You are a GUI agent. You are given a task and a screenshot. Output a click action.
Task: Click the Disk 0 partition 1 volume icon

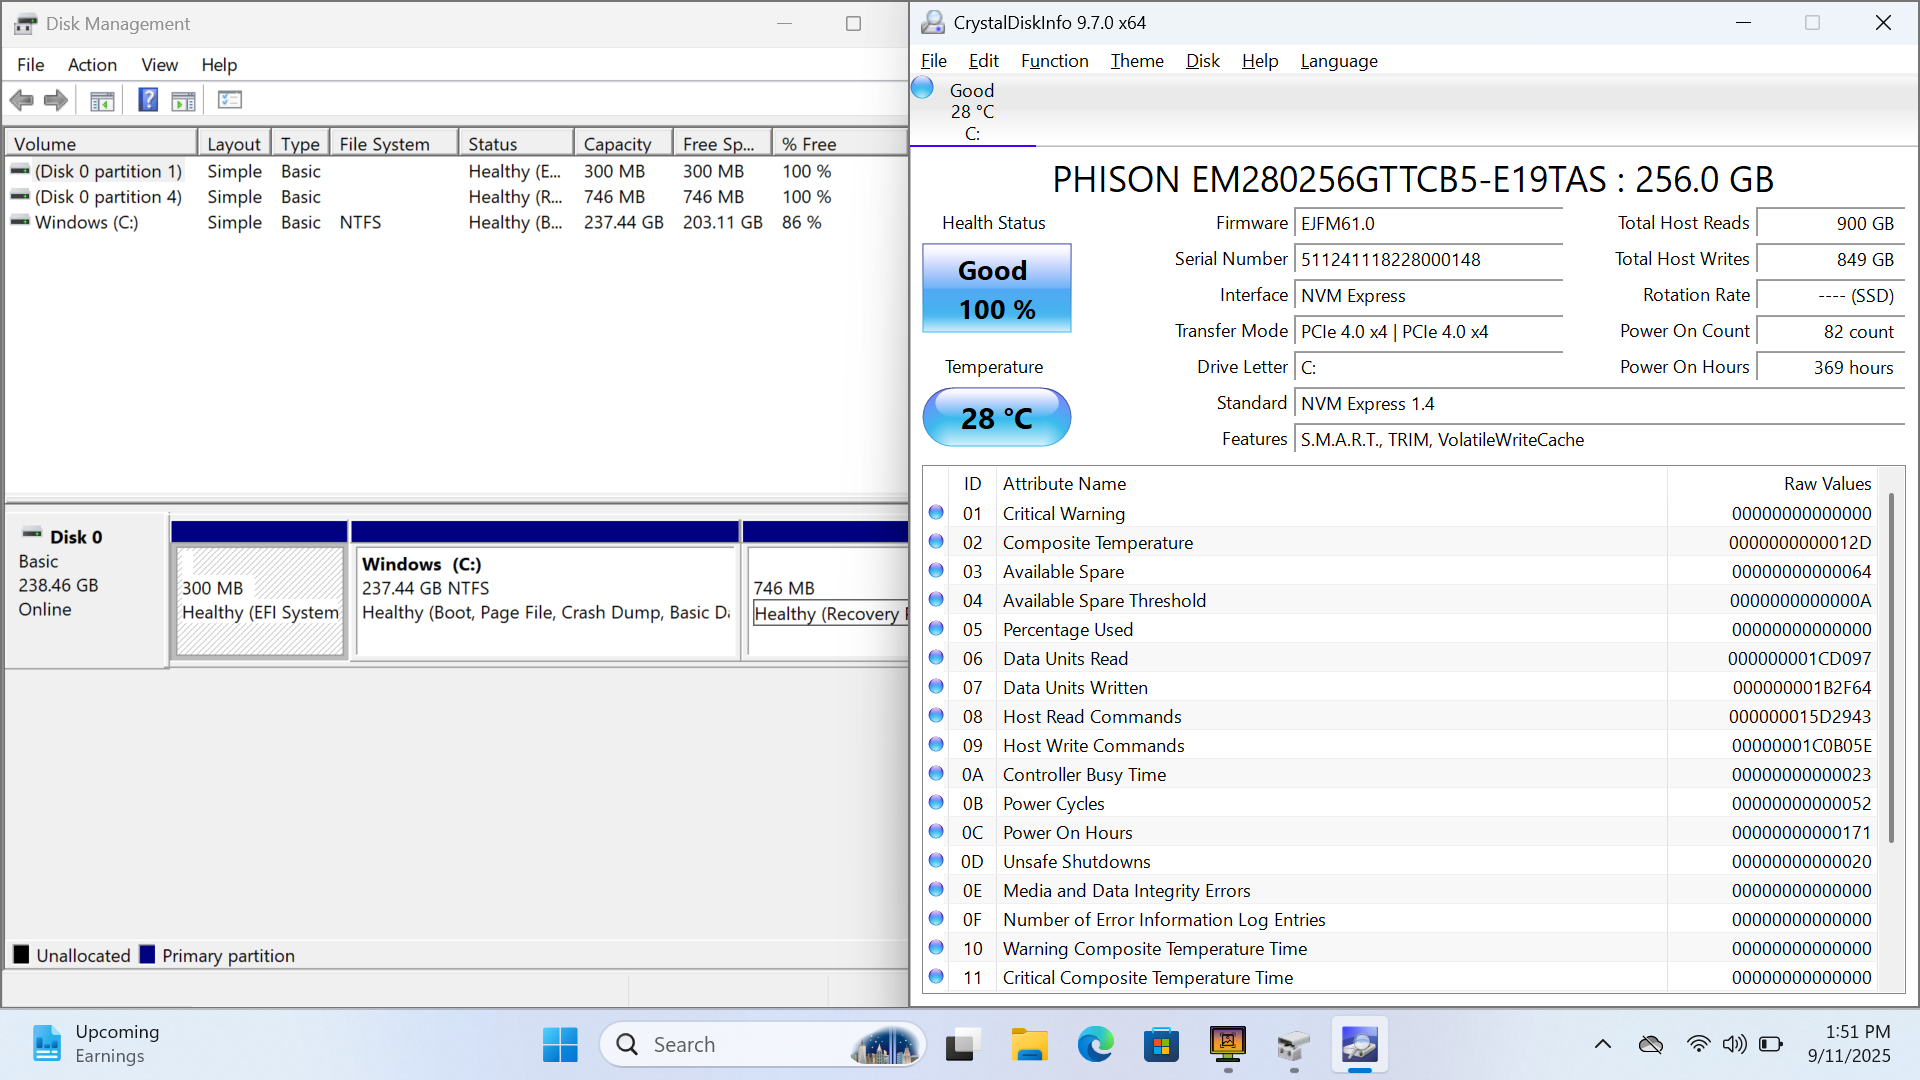(x=20, y=171)
